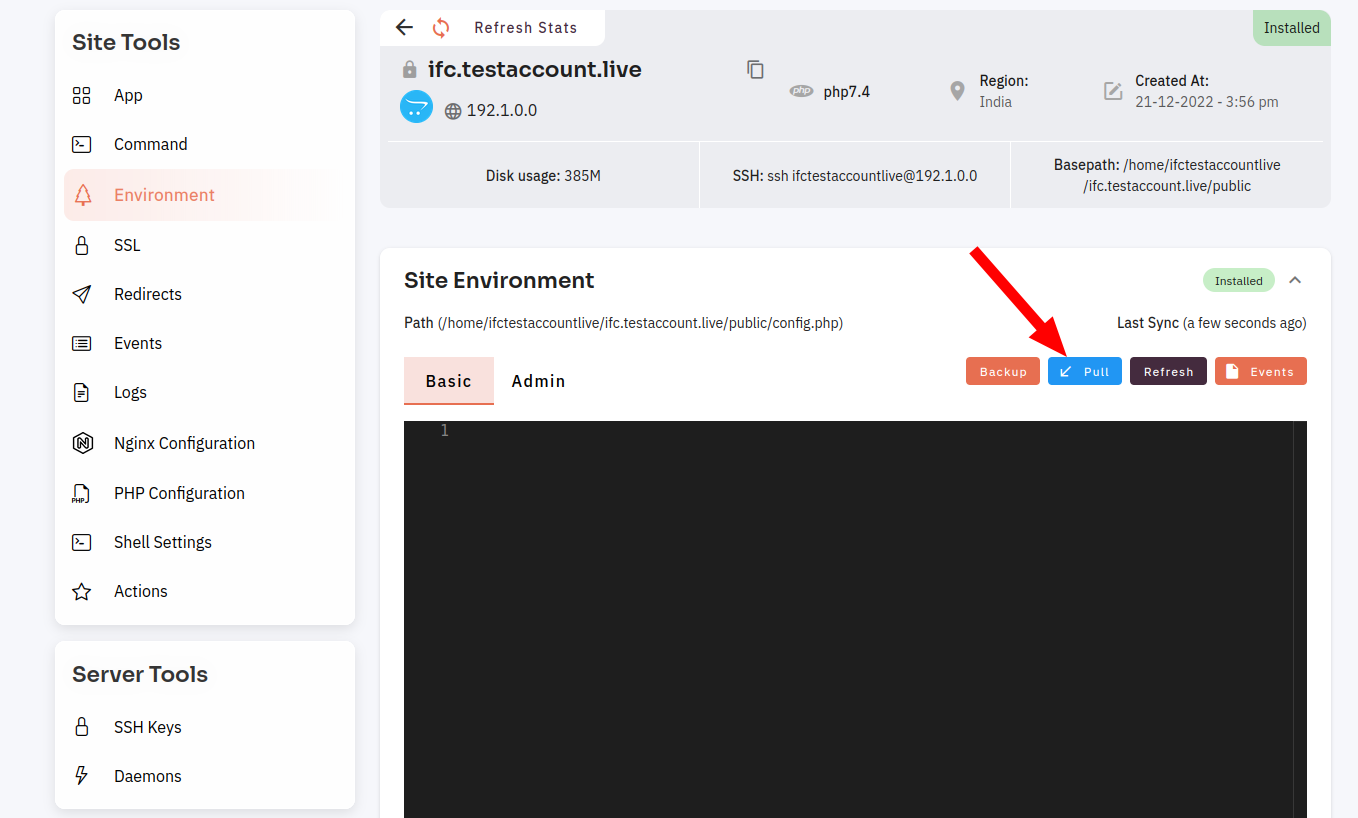Viewport: 1358px width, 818px height.
Task: Click the Disk usage 385M text
Action: (x=543, y=176)
